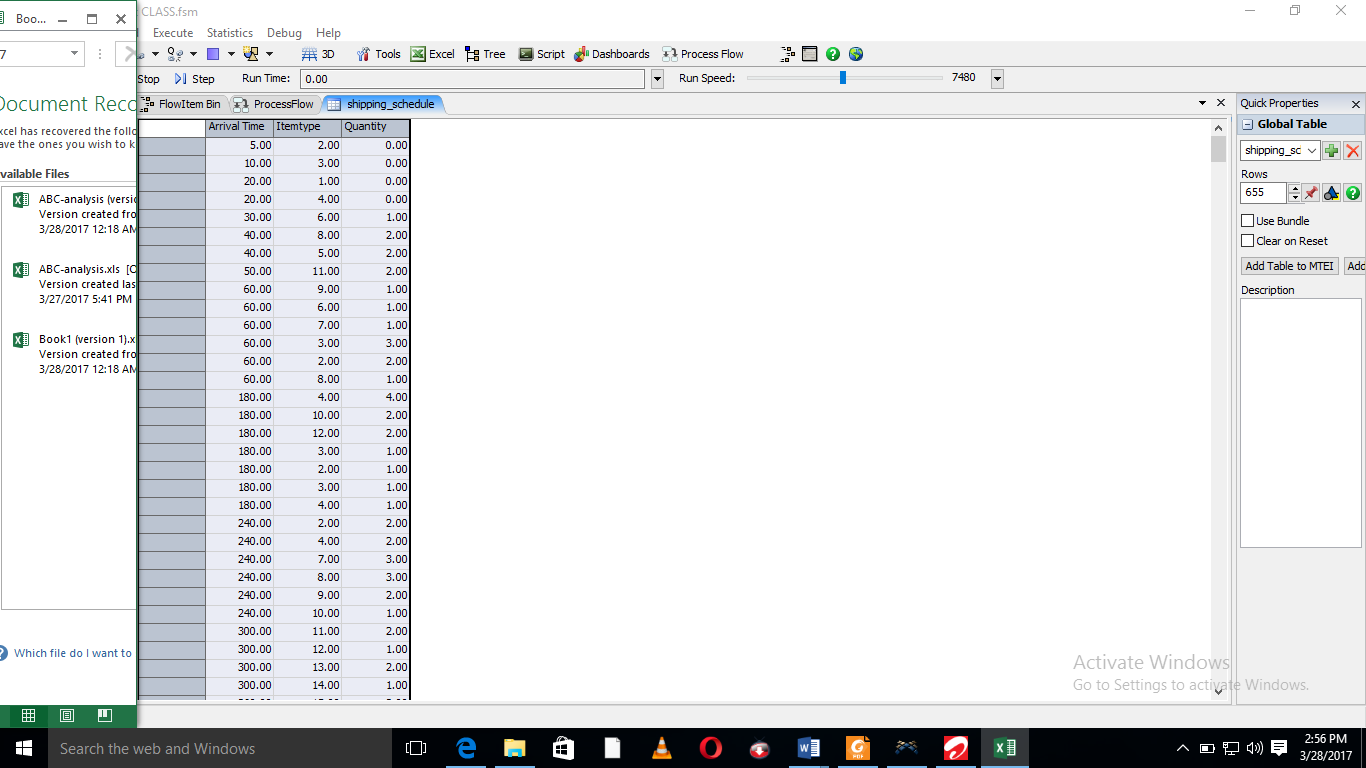Open the shipping_sc table name dropdown
This screenshot has height=768, width=1366.
pos(1311,151)
